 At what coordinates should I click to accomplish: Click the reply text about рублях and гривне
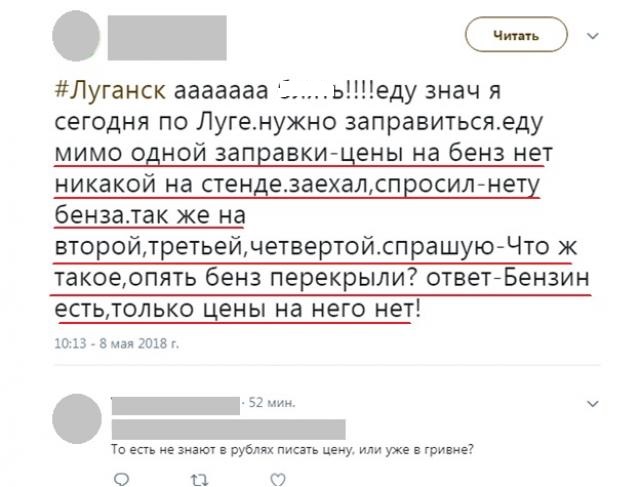click(292, 449)
